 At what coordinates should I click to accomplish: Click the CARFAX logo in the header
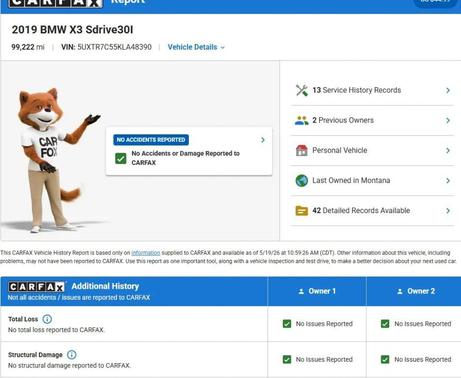pyautogui.click(x=56, y=3)
